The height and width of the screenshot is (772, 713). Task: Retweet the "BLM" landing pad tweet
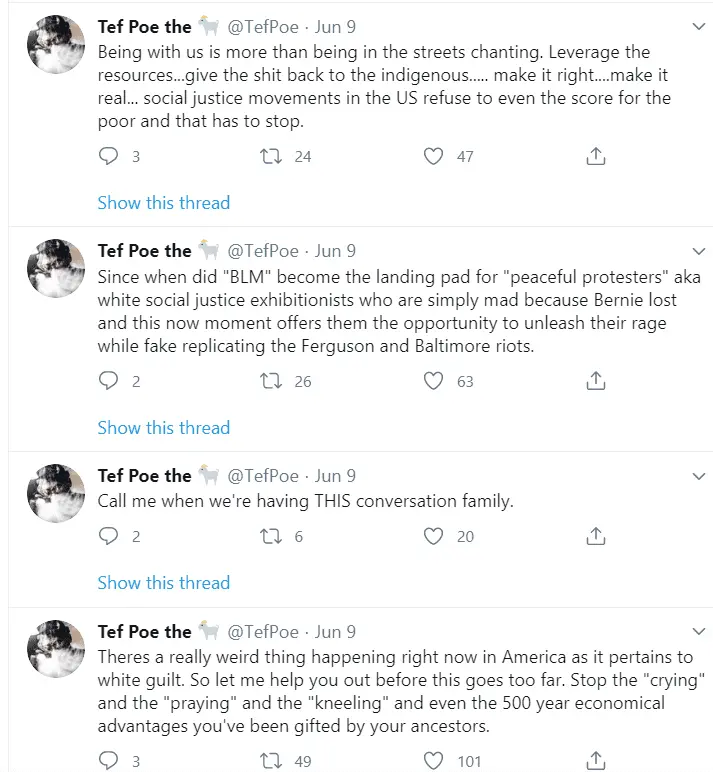pyautogui.click(x=270, y=381)
